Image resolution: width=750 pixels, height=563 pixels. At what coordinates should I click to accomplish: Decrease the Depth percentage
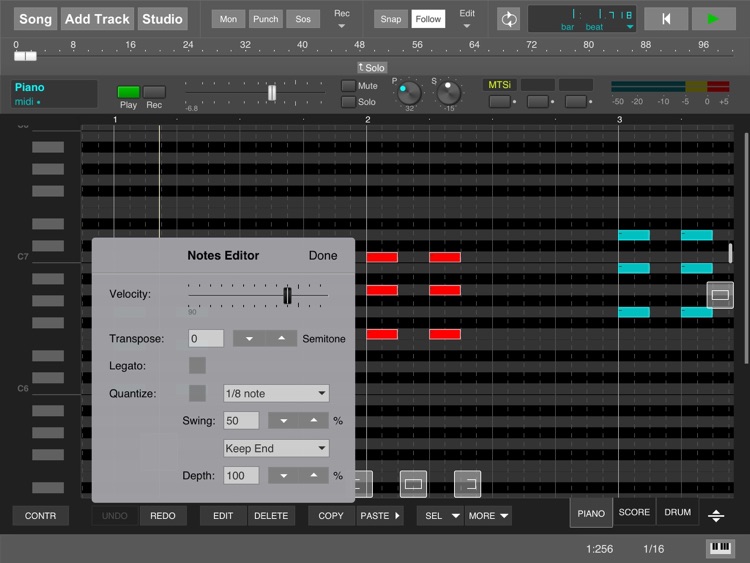click(x=284, y=475)
